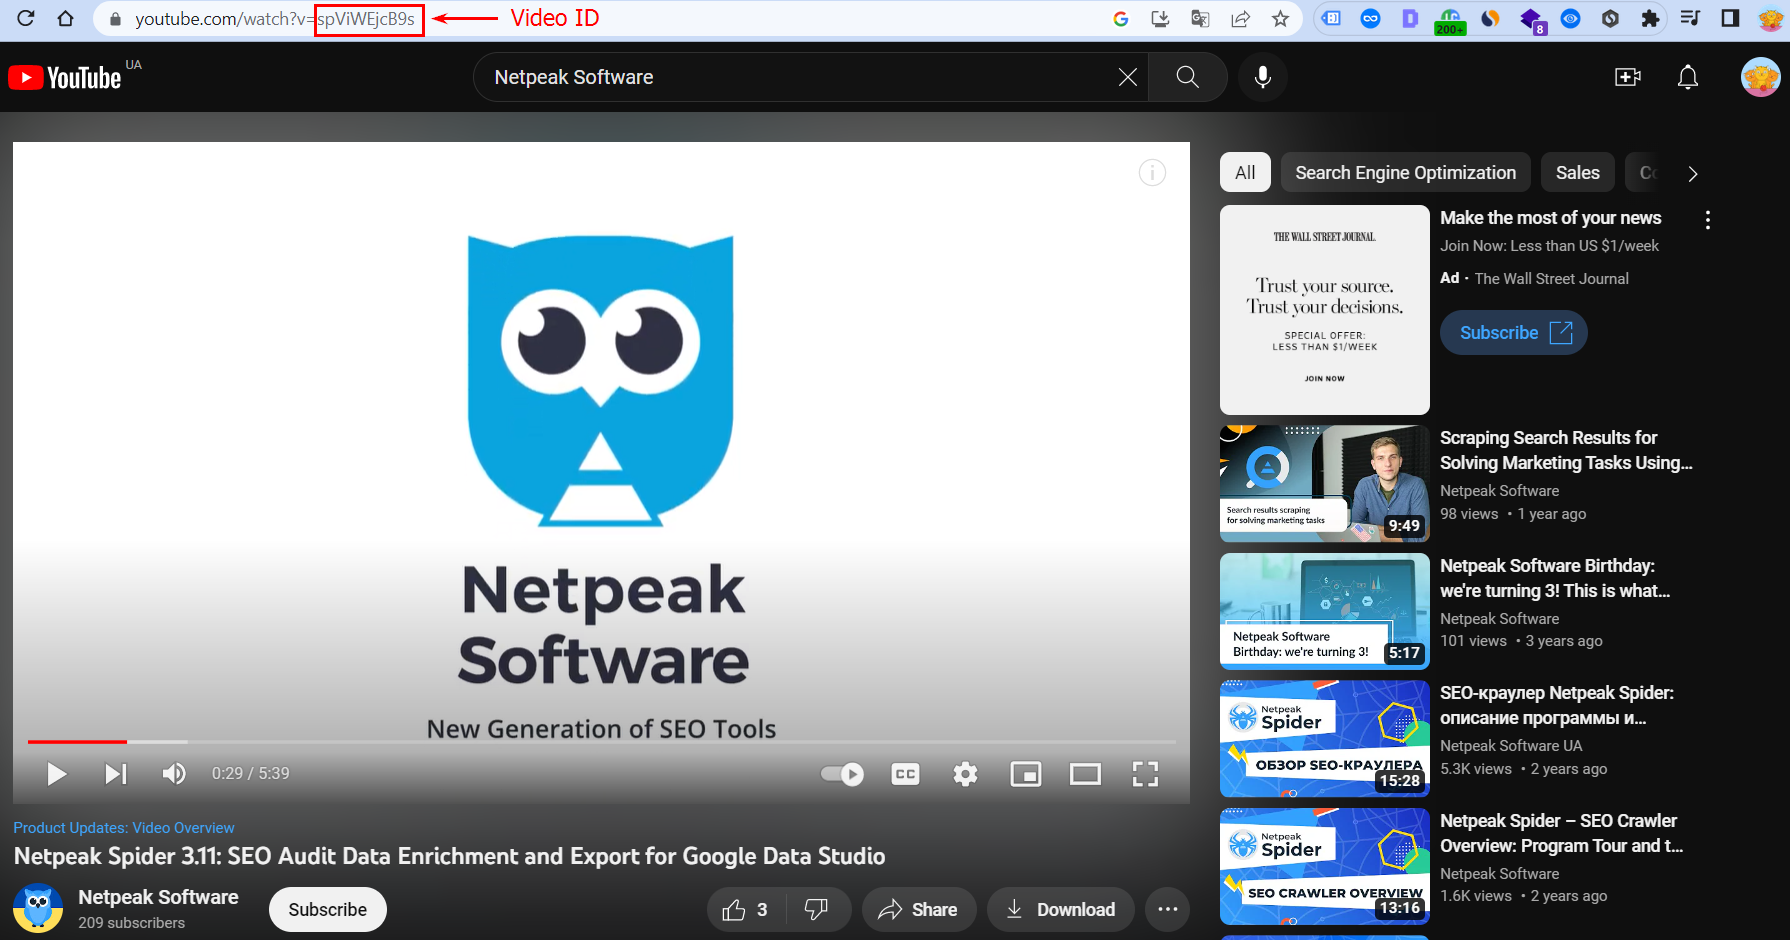Toggle the autoplay switch
Image resolution: width=1790 pixels, height=940 pixels.
(842, 774)
